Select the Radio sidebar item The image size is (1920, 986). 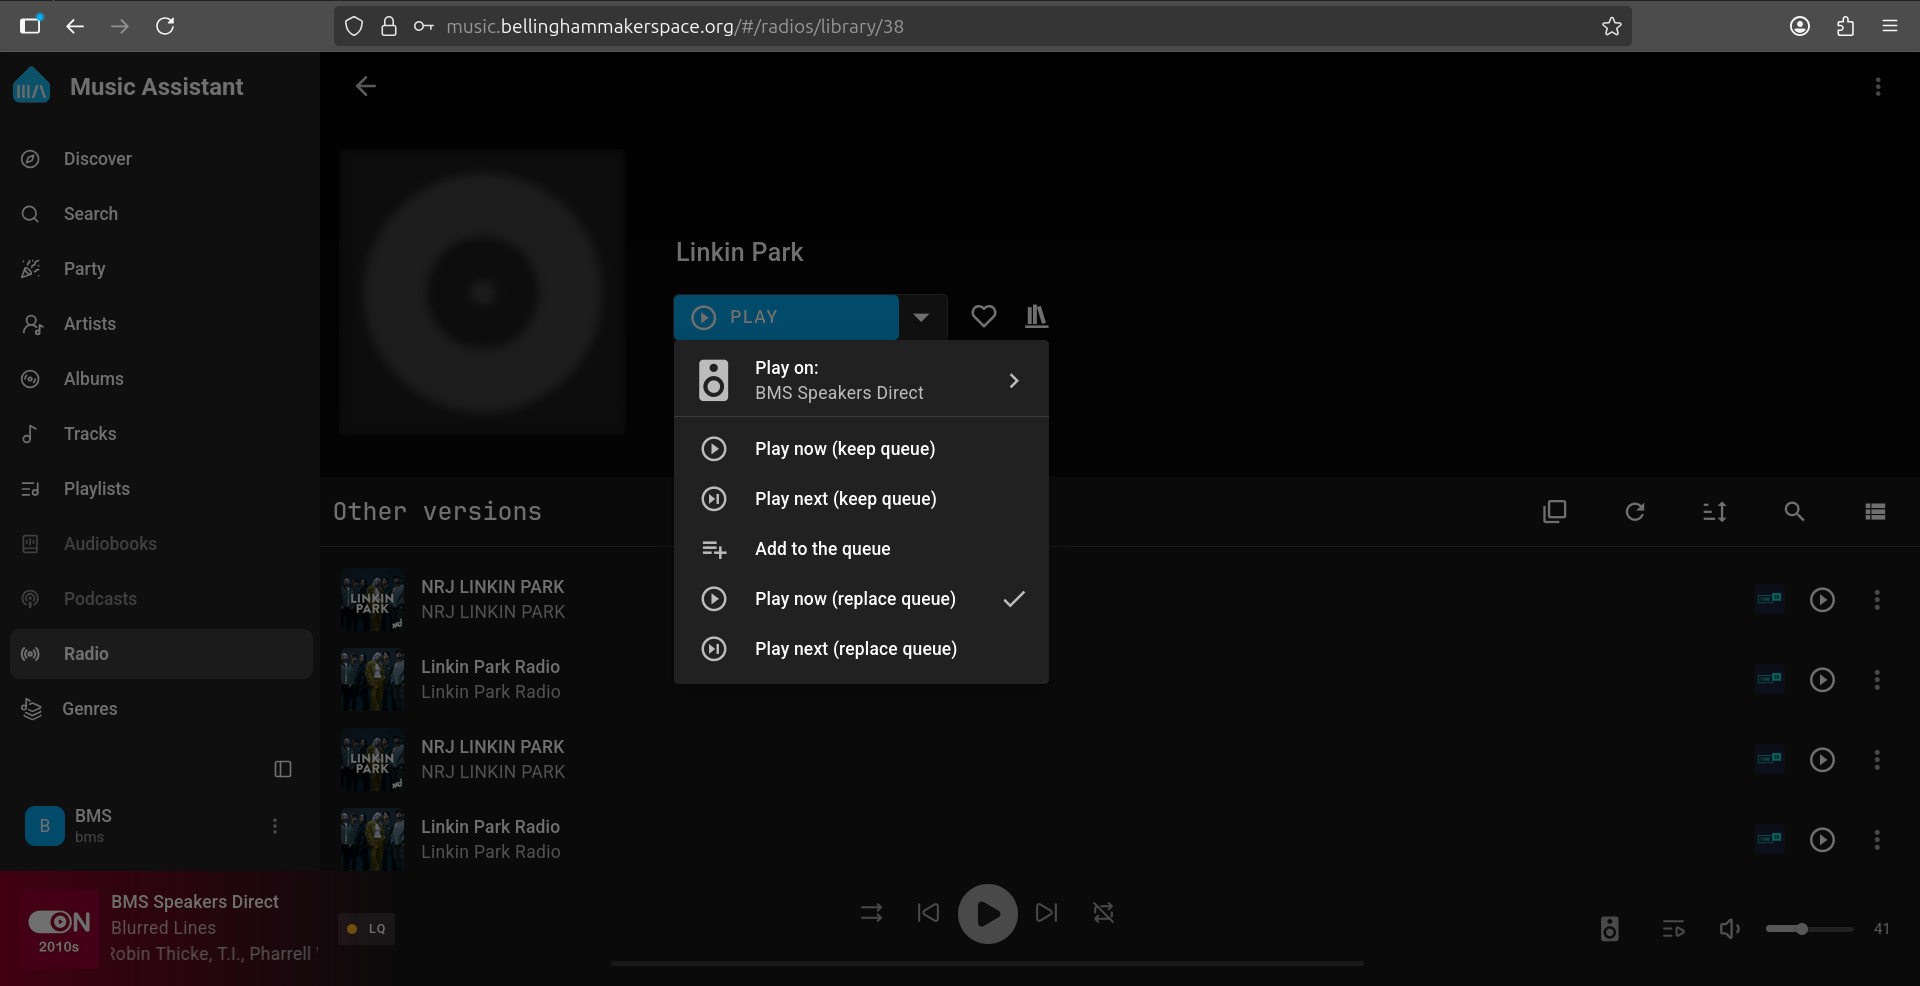click(161, 654)
